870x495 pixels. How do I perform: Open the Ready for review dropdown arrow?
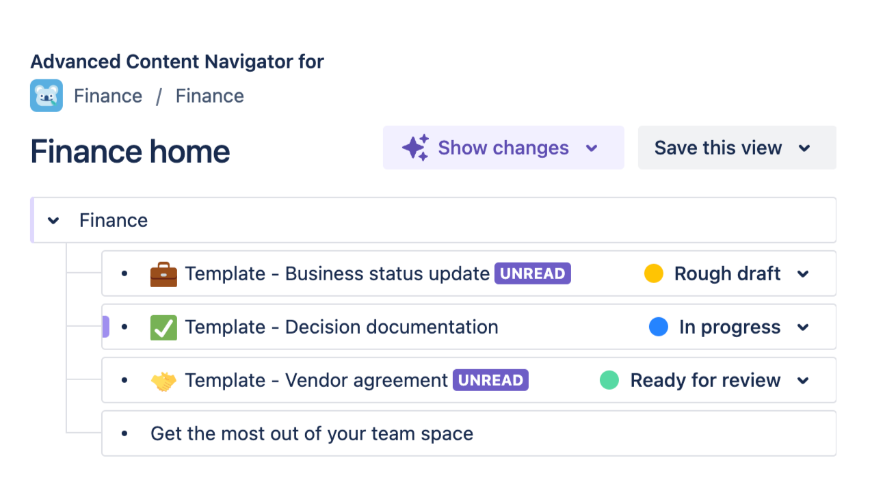tap(803, 381)
